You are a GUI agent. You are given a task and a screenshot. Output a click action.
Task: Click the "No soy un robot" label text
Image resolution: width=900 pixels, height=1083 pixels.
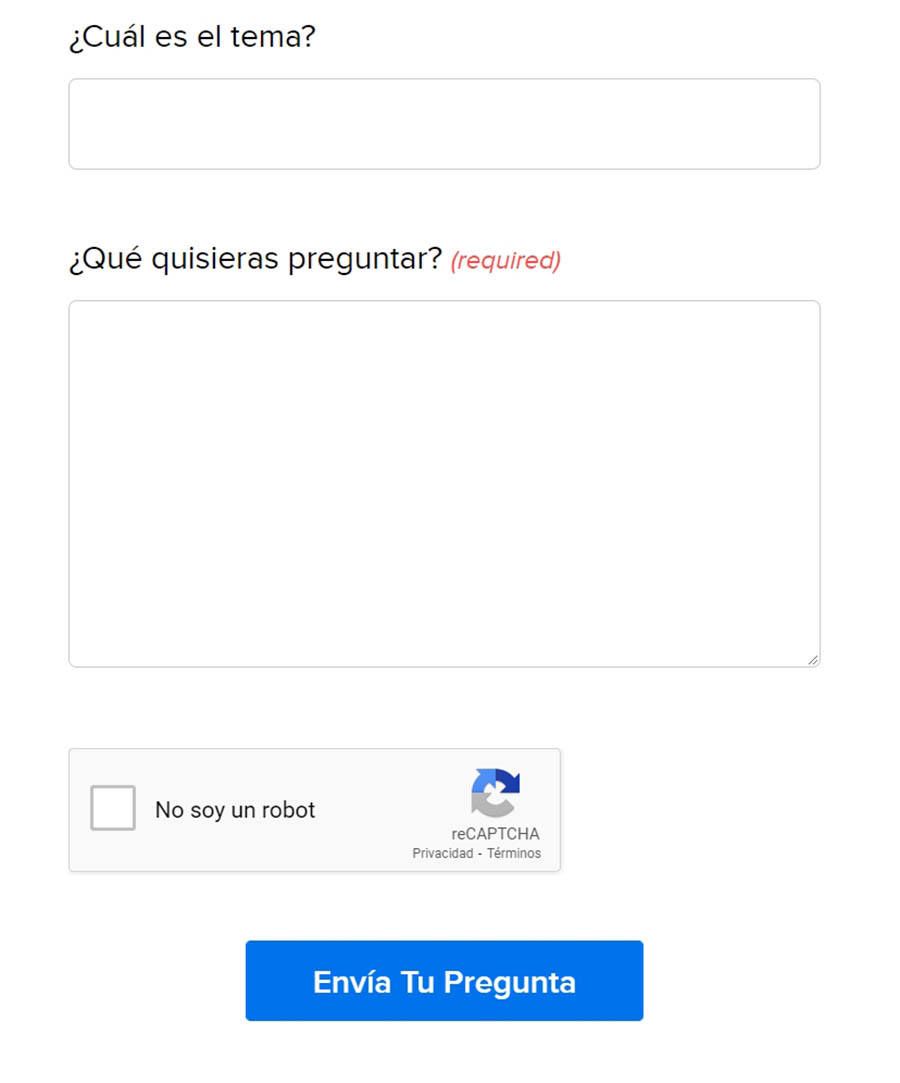pos(235,810)
